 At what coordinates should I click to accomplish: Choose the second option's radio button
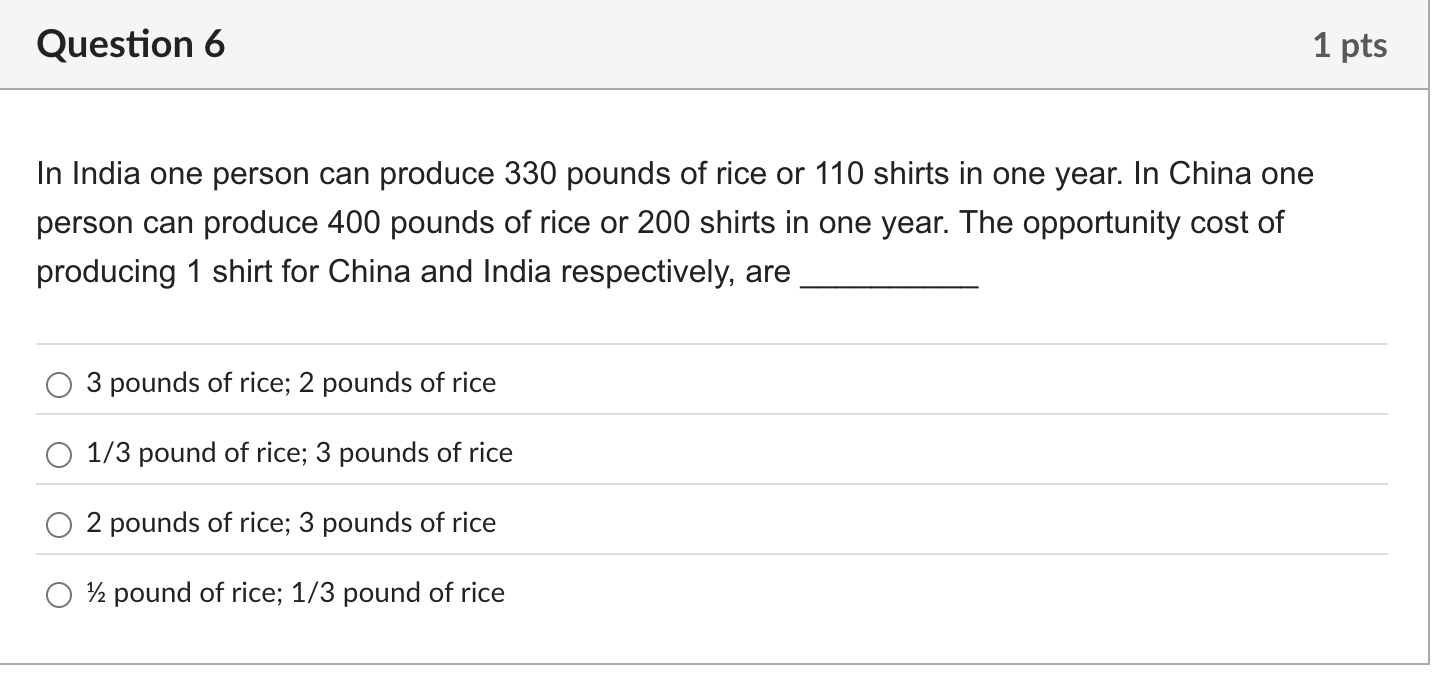(58, 453)
